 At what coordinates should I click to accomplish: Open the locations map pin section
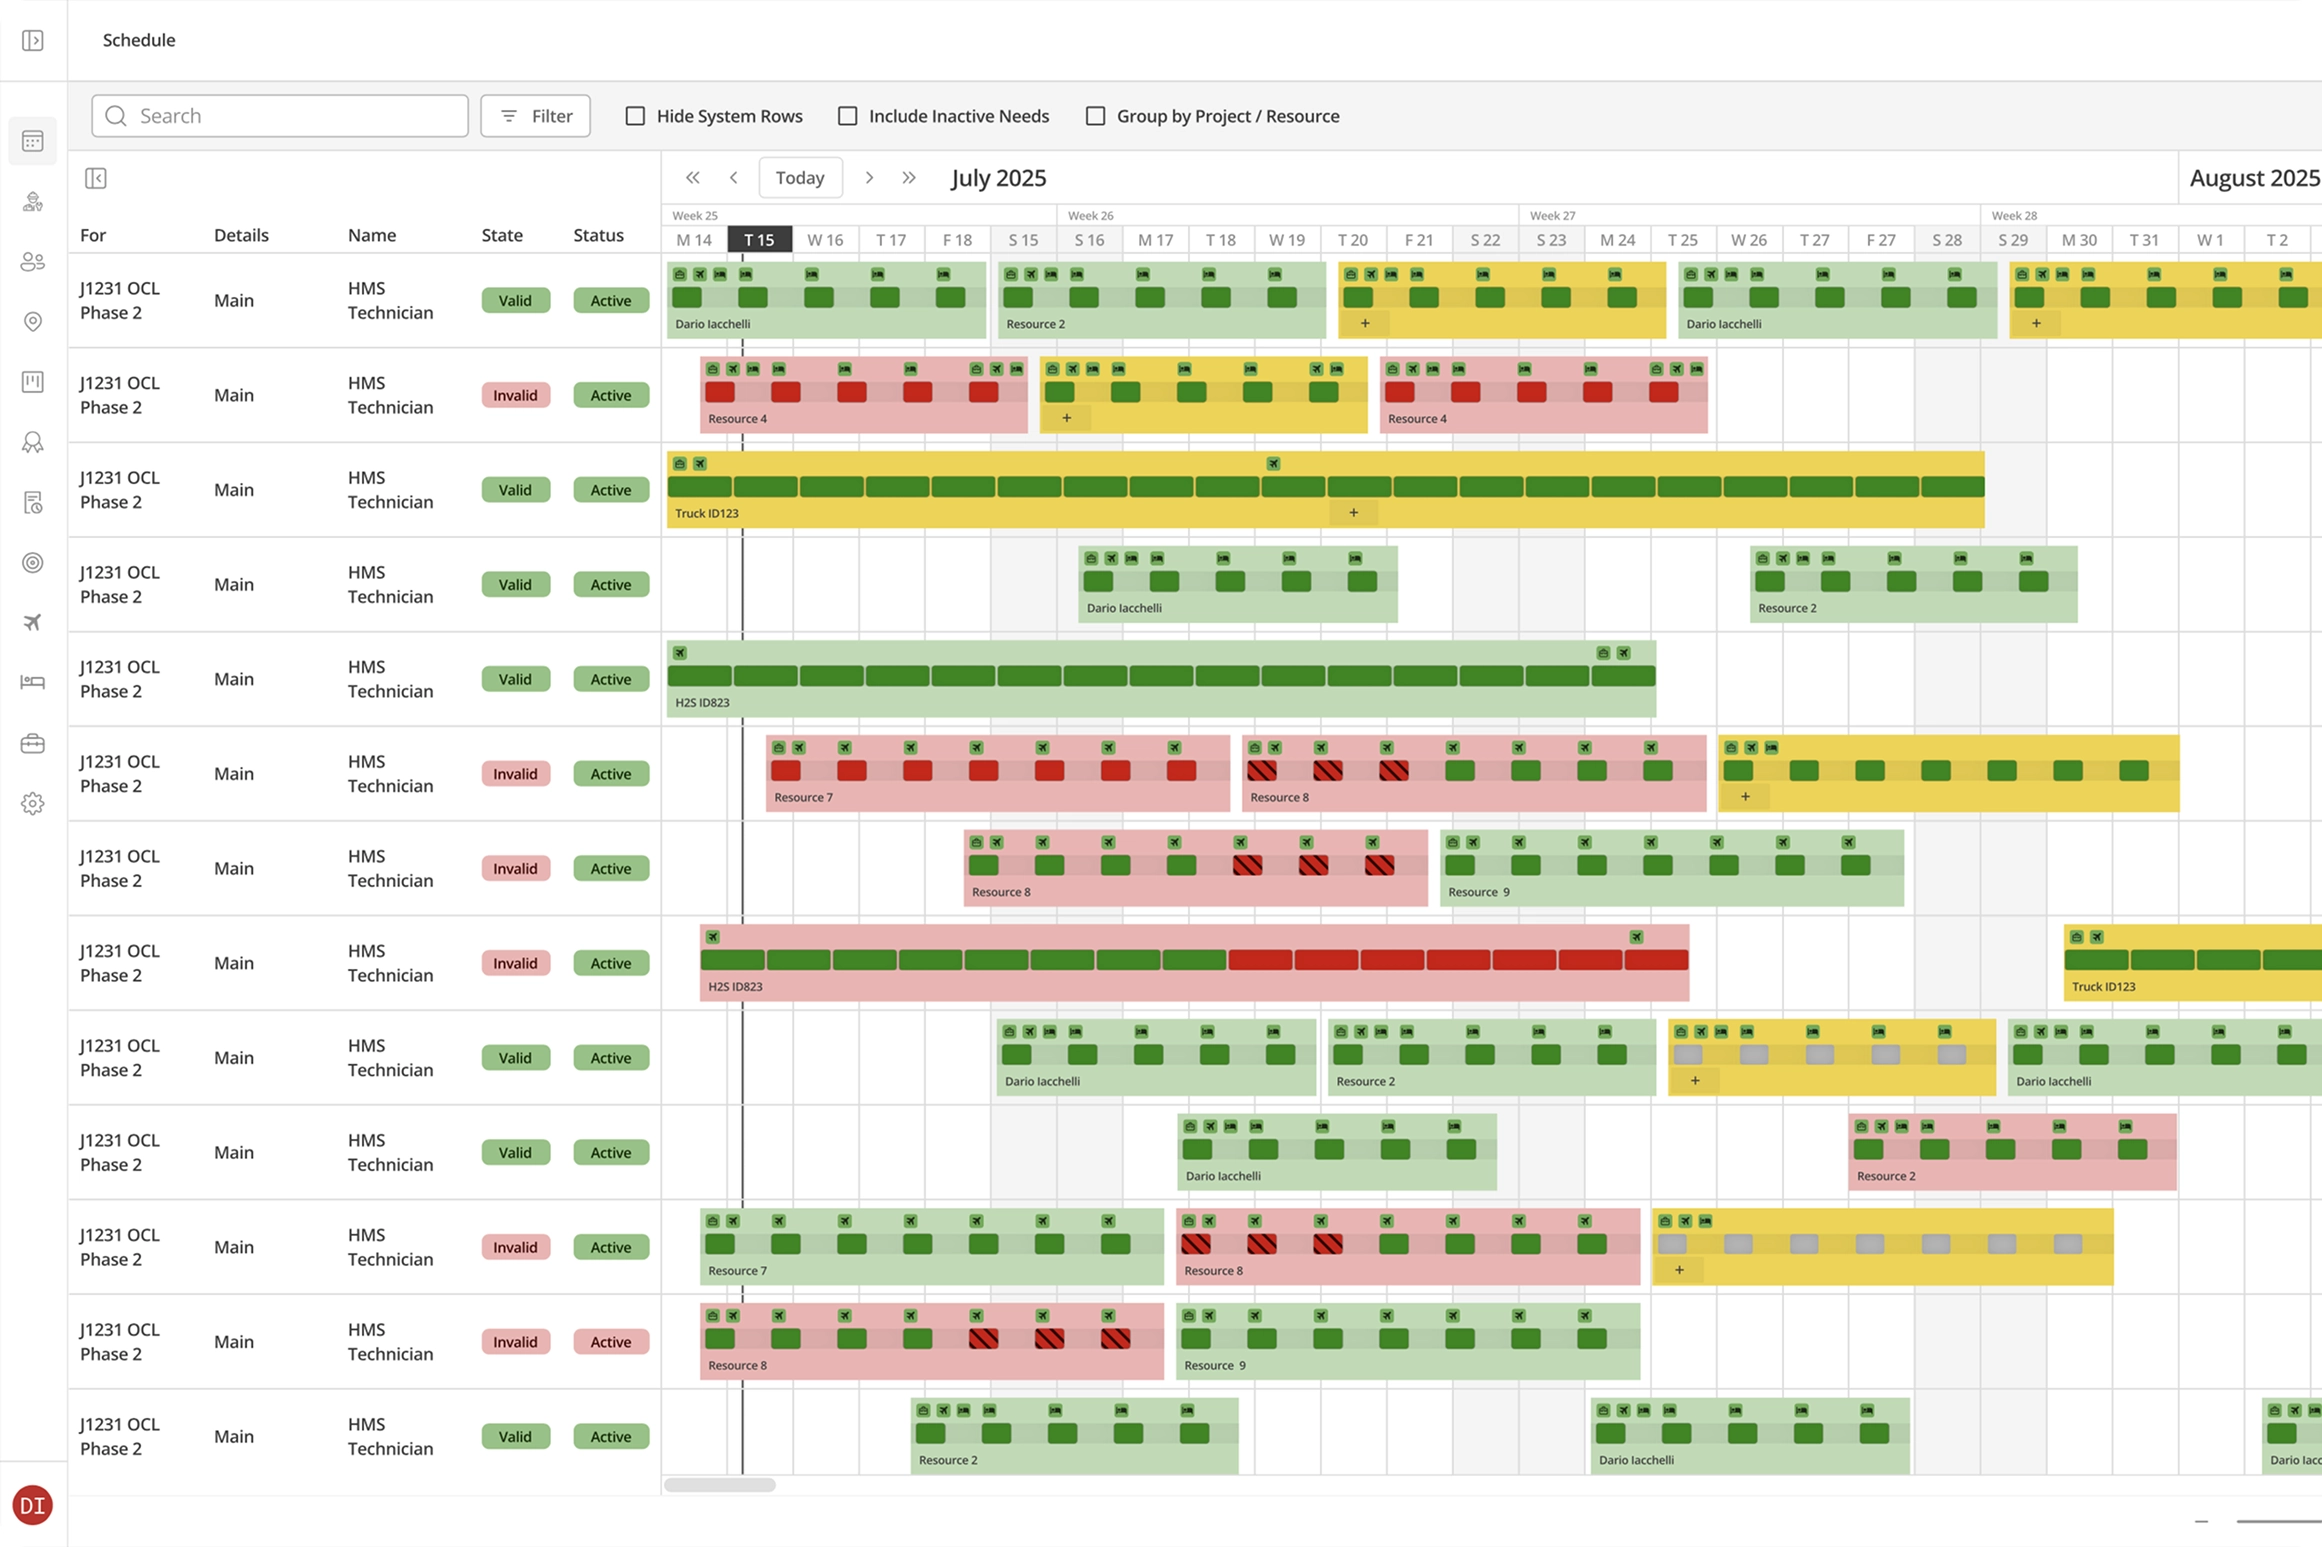coord(33,322)
